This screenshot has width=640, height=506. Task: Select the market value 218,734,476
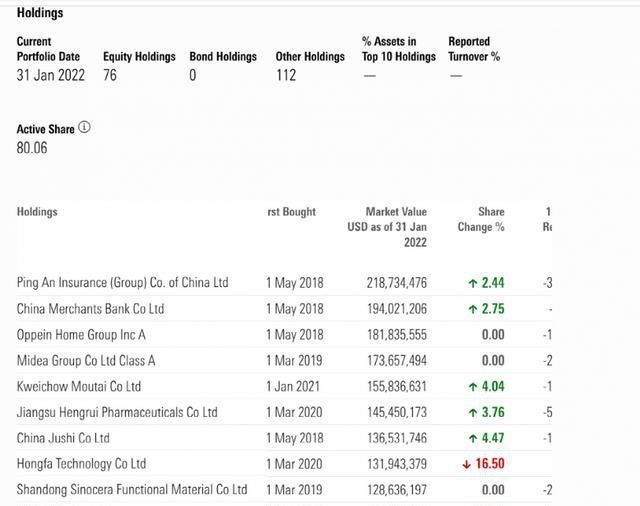point(397,282)
